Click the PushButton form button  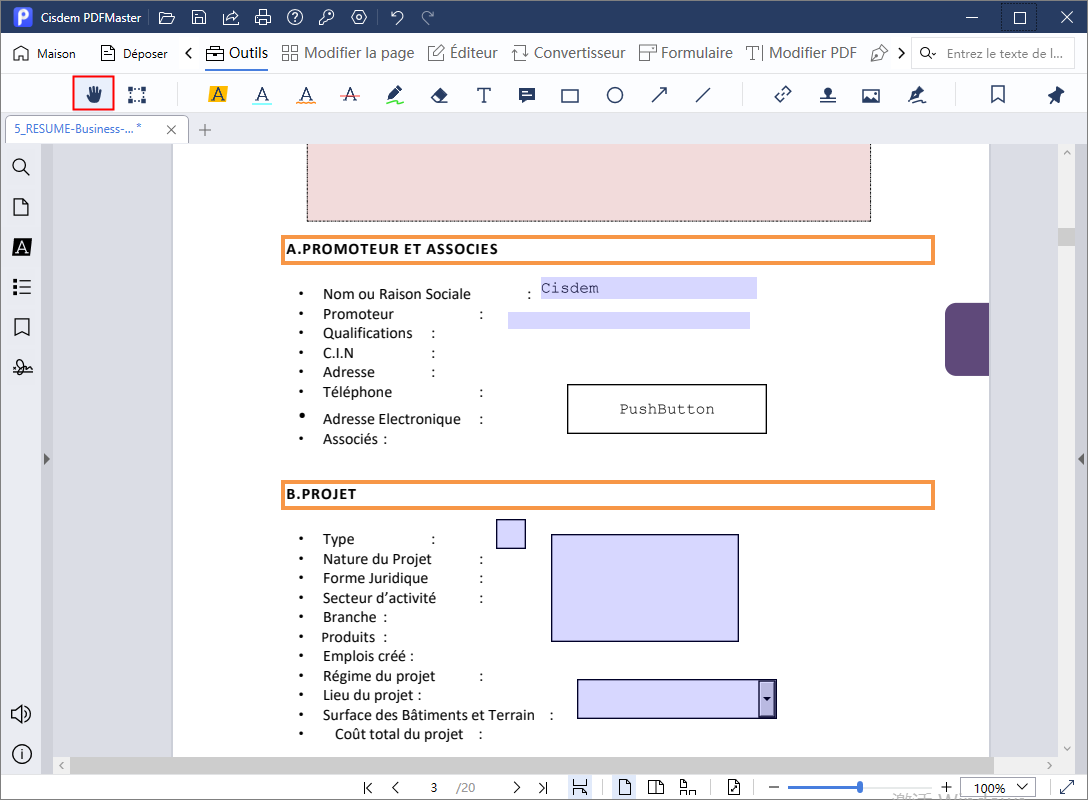pyautogui.click(x=667, y=409)
